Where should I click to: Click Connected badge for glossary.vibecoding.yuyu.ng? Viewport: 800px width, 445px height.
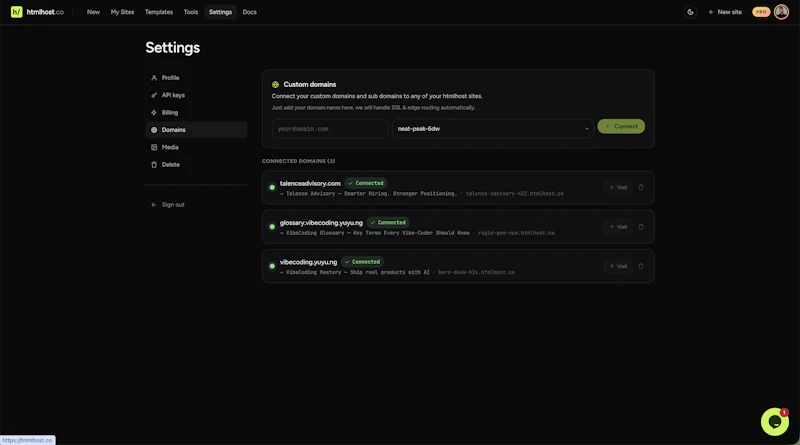388,222
